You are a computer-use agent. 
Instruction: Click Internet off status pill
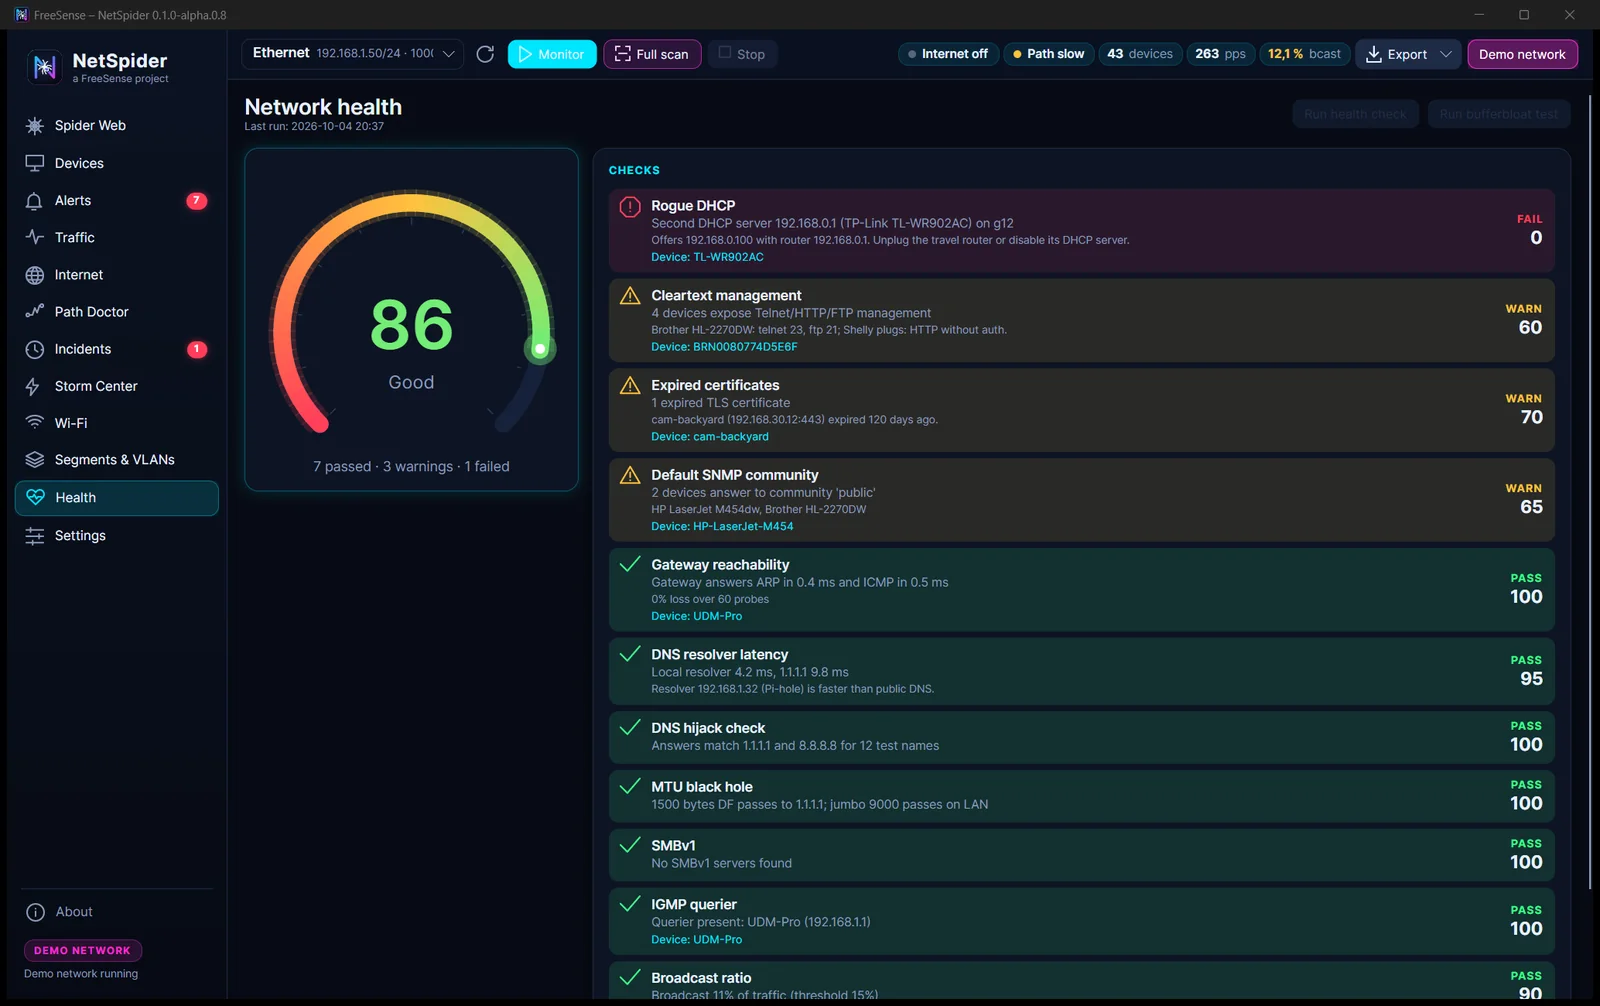click(x=946, y=54)
